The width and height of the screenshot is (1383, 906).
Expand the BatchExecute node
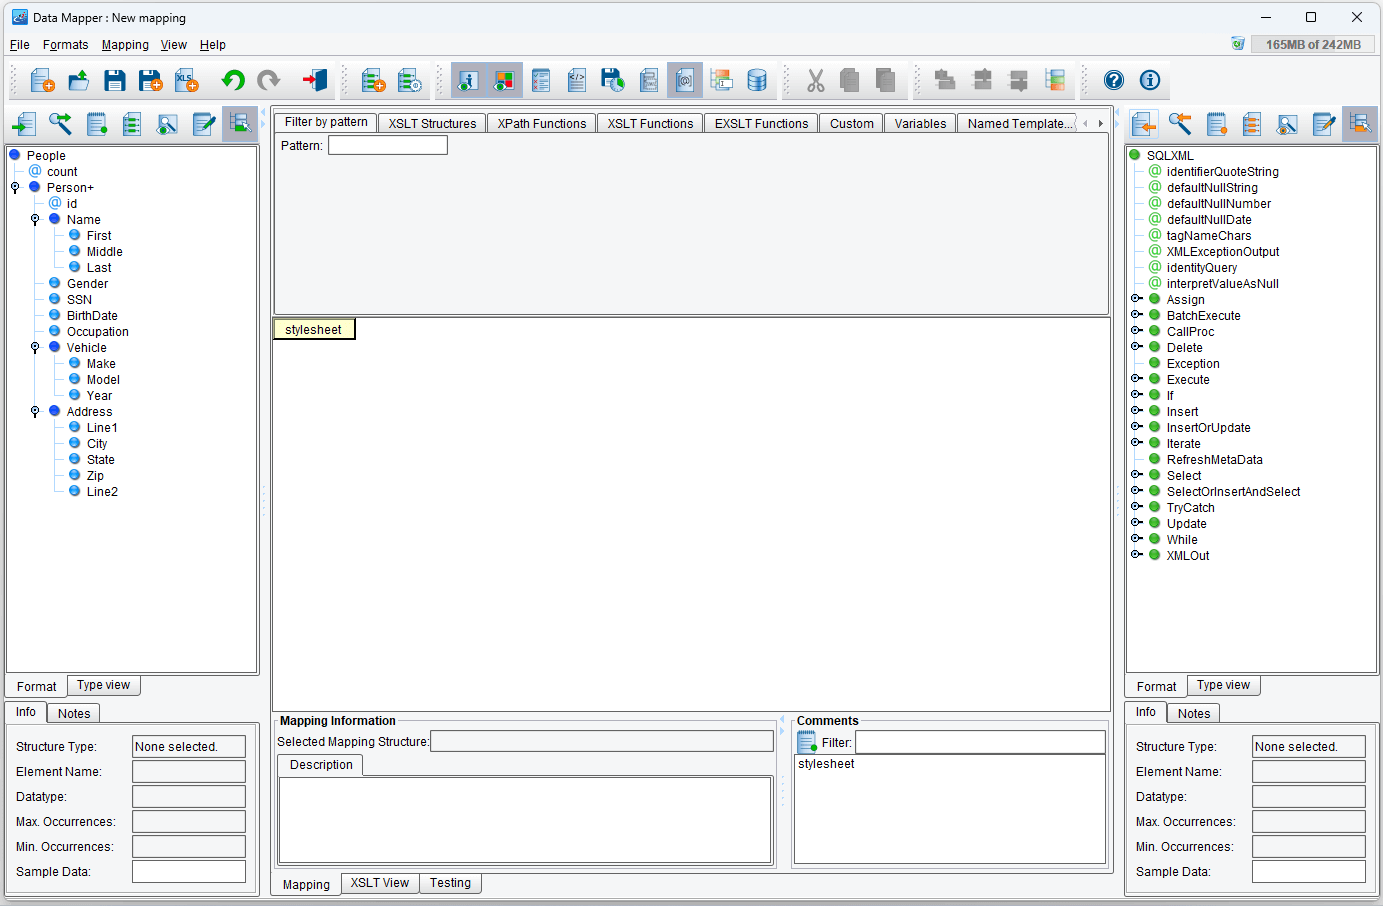pyautogui.click(x=1137, y=315)
